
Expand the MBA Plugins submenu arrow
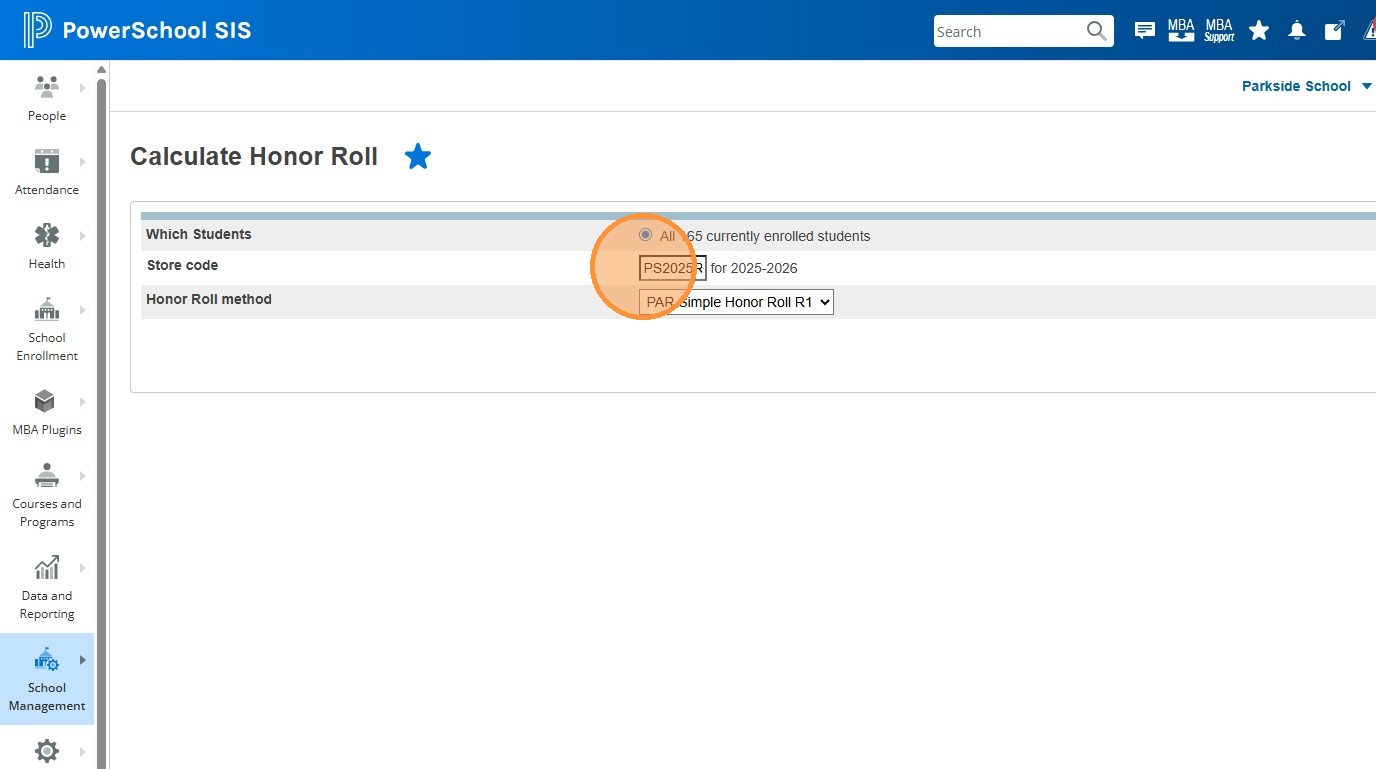click(x=82, y=401)
